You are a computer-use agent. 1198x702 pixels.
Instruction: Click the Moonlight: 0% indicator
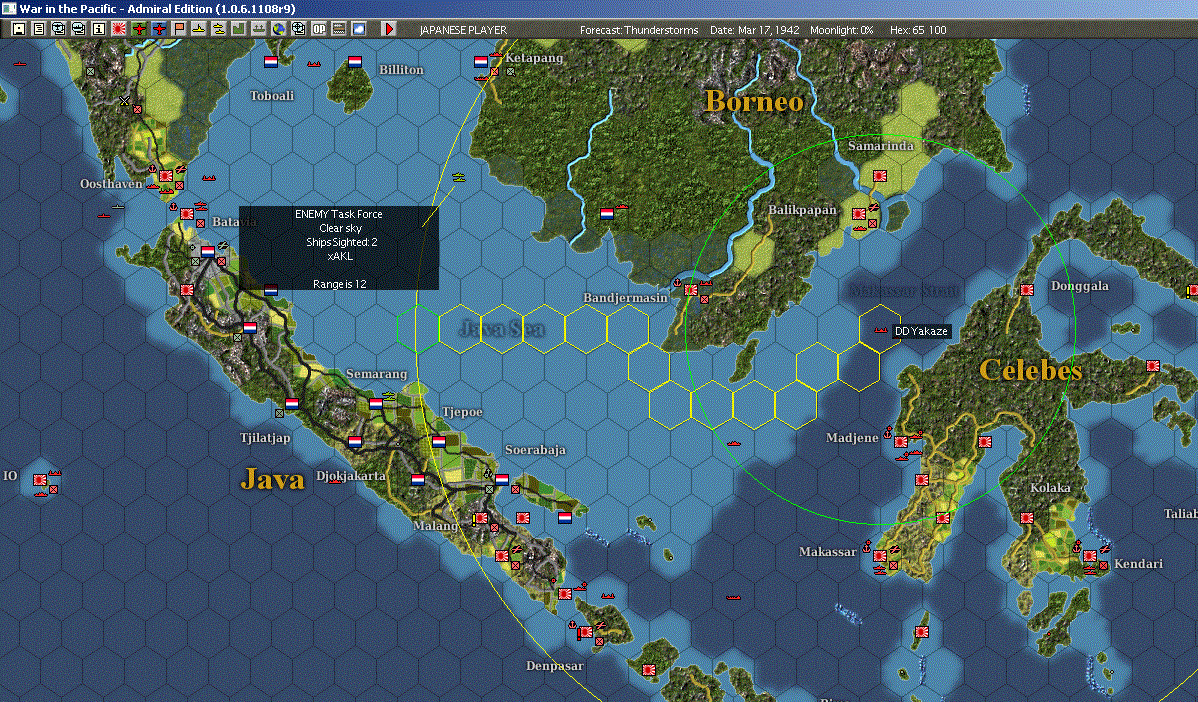pos(841,30)
